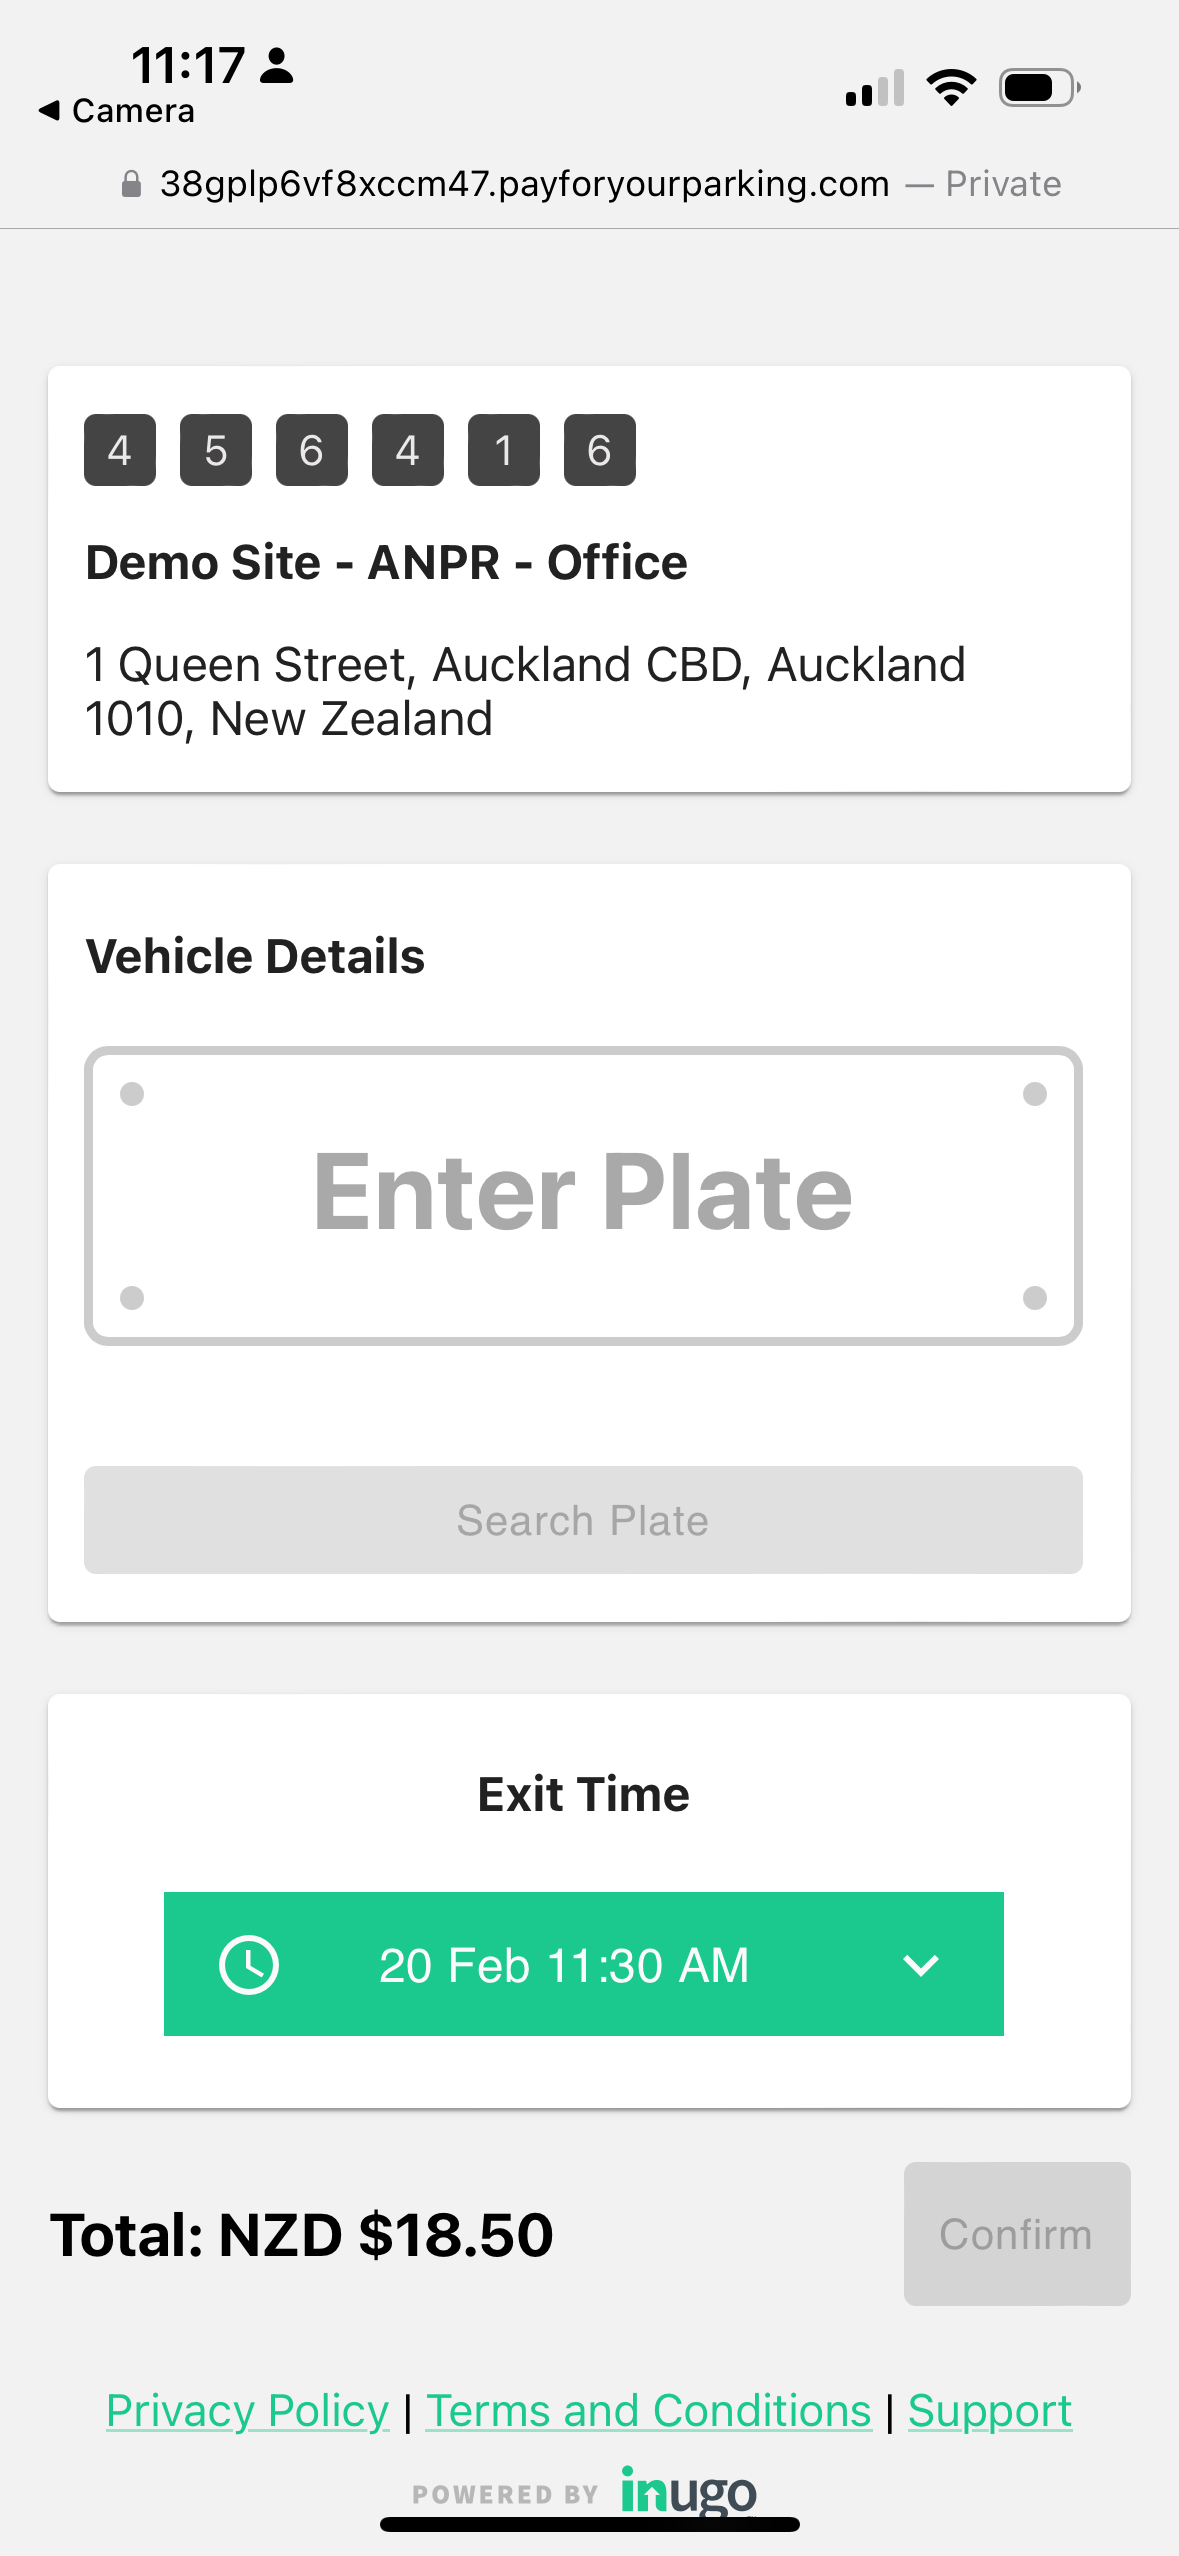Screen dimensions: 1179x2556
Task: Open the 20 Feb 11:30 AM time selector
Action: (x=564, y=1965)
